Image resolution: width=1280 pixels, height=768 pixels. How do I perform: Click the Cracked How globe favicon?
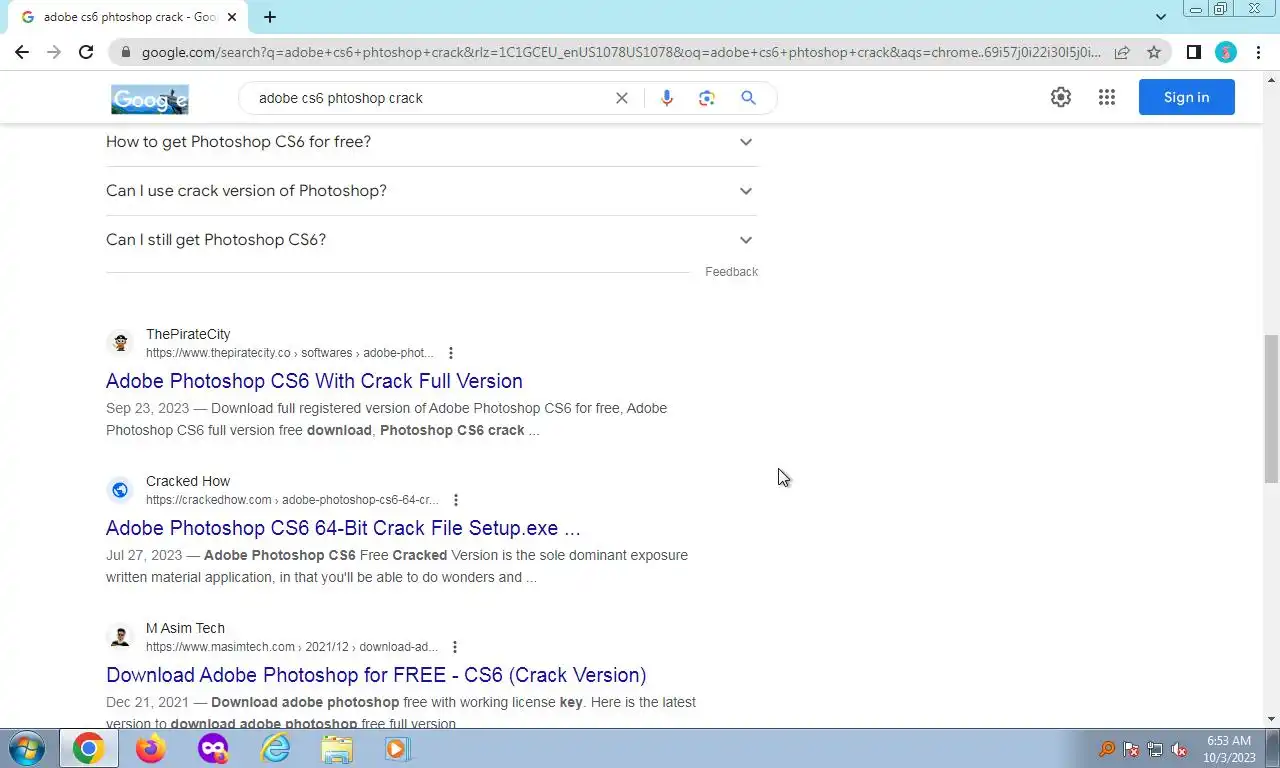coord(120,490)
